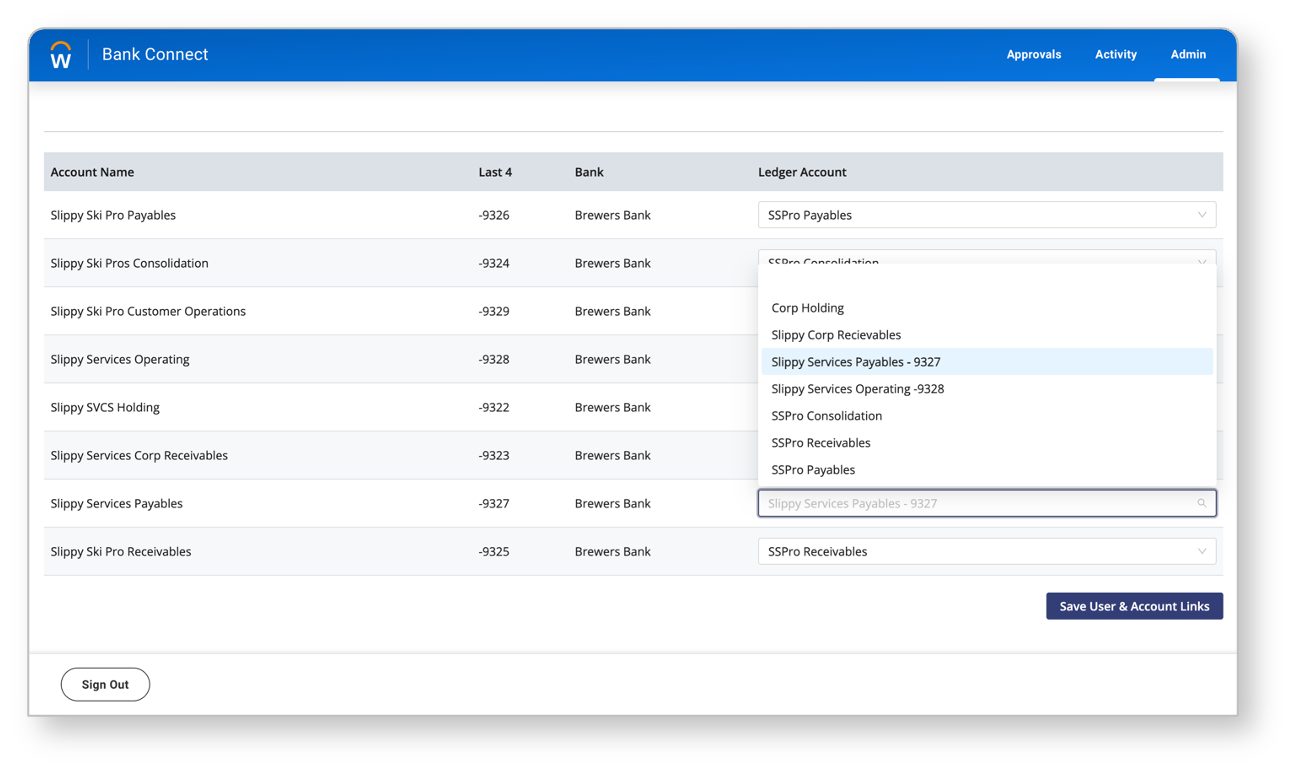Select Slippy Services Payables - 9327 option
Screen dimensions: 1294x772
pos(987,362)
